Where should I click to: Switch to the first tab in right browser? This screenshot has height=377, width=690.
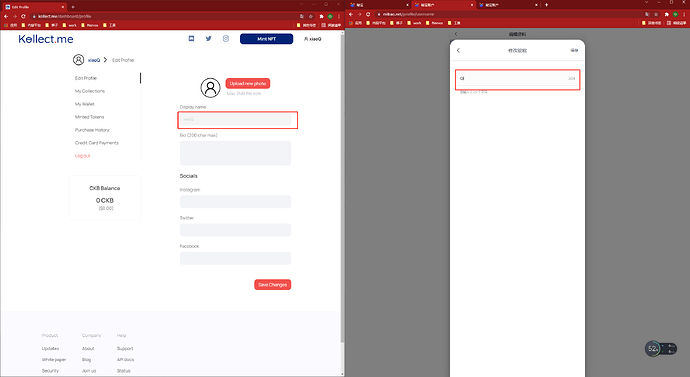point(378,5)
